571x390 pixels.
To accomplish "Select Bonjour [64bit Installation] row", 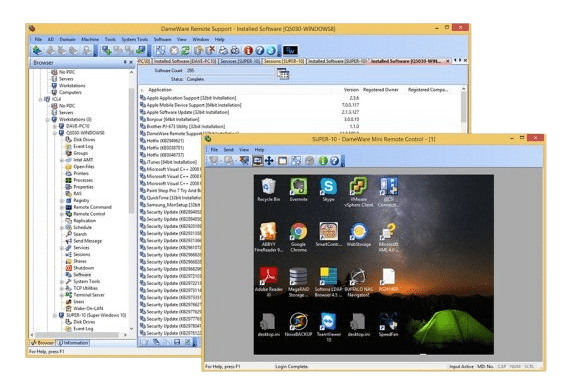I will (170, 119).
